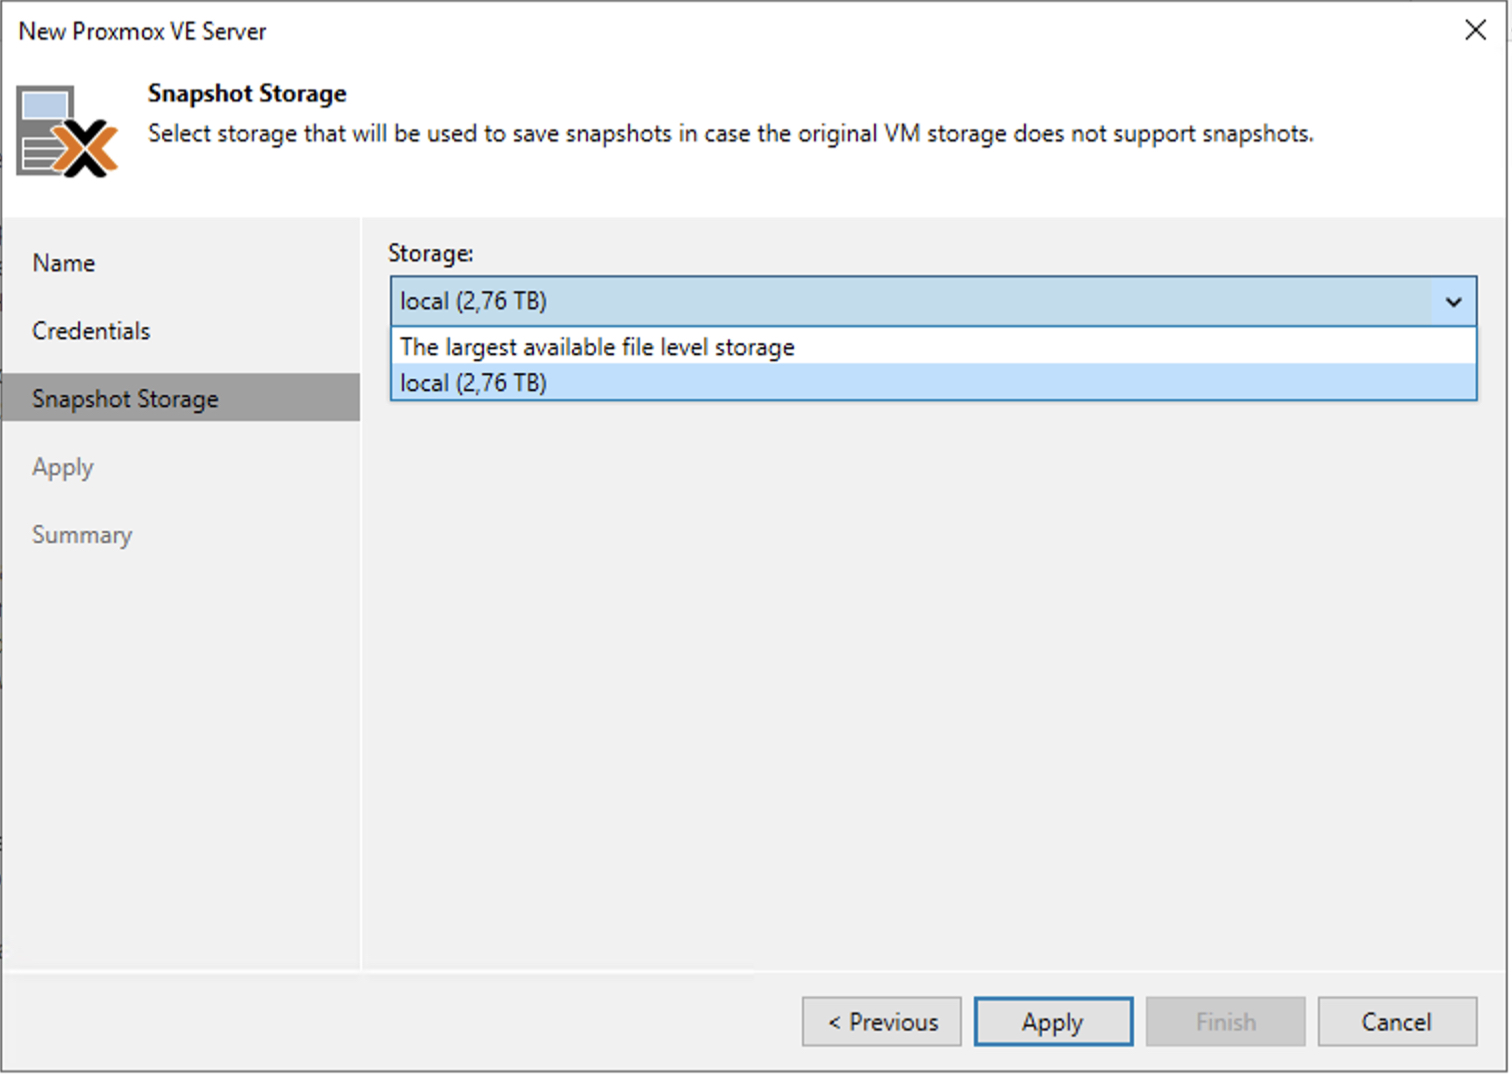Click the bold 'Snapshot Storage' header title

247,93
